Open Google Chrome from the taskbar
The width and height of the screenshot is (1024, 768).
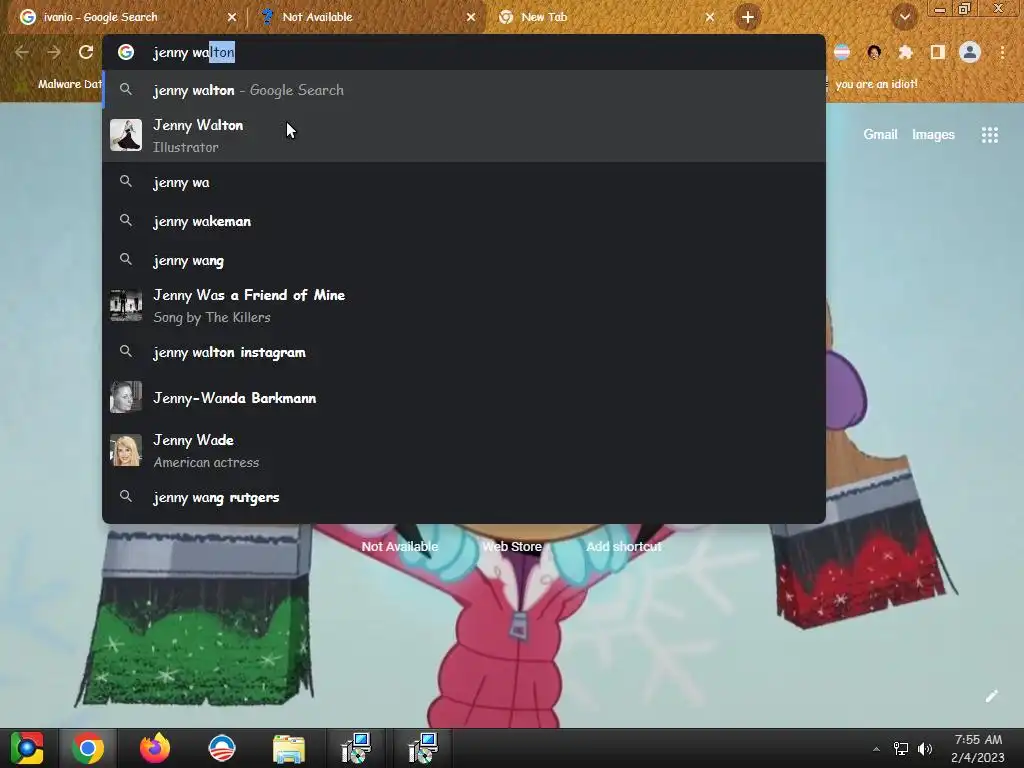(x=88, y=748)
